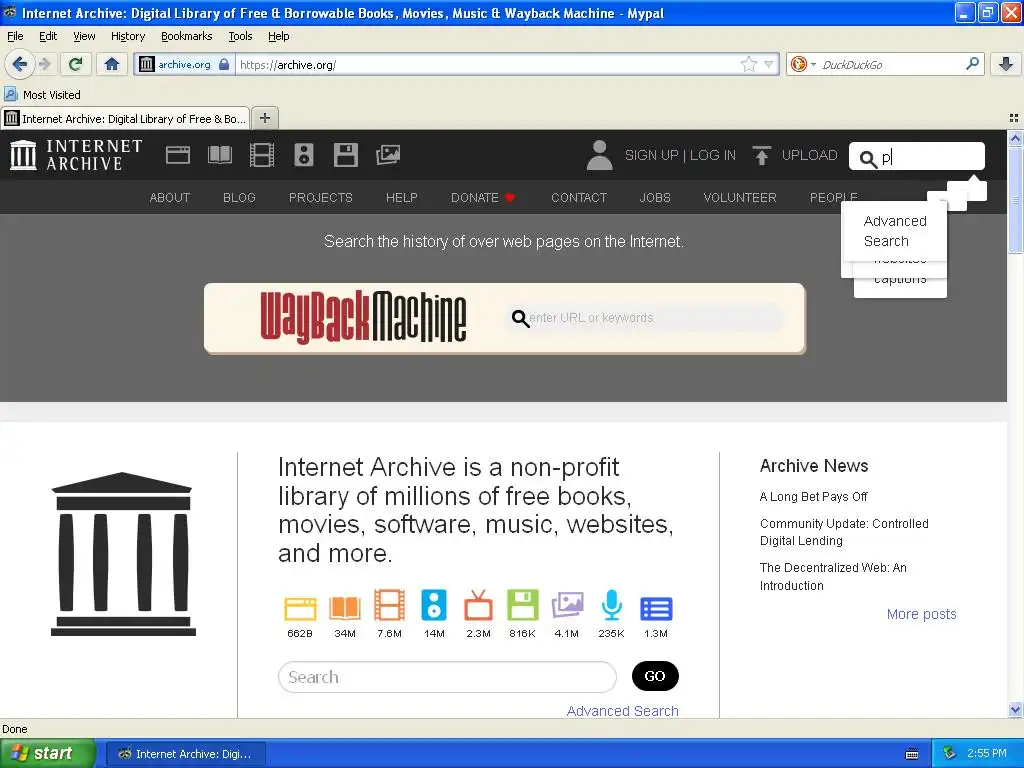Open The Decentralized Web: An Introduction post
This screenshot has height=768, width=1024.
(x=833, y=576)
